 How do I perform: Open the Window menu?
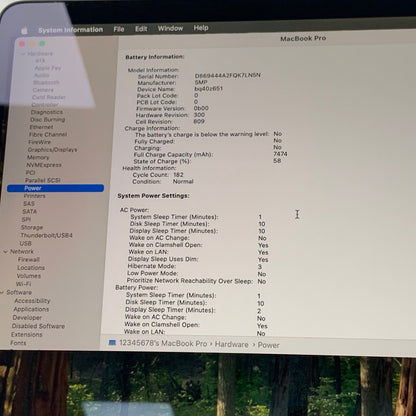tap(170, 28)
